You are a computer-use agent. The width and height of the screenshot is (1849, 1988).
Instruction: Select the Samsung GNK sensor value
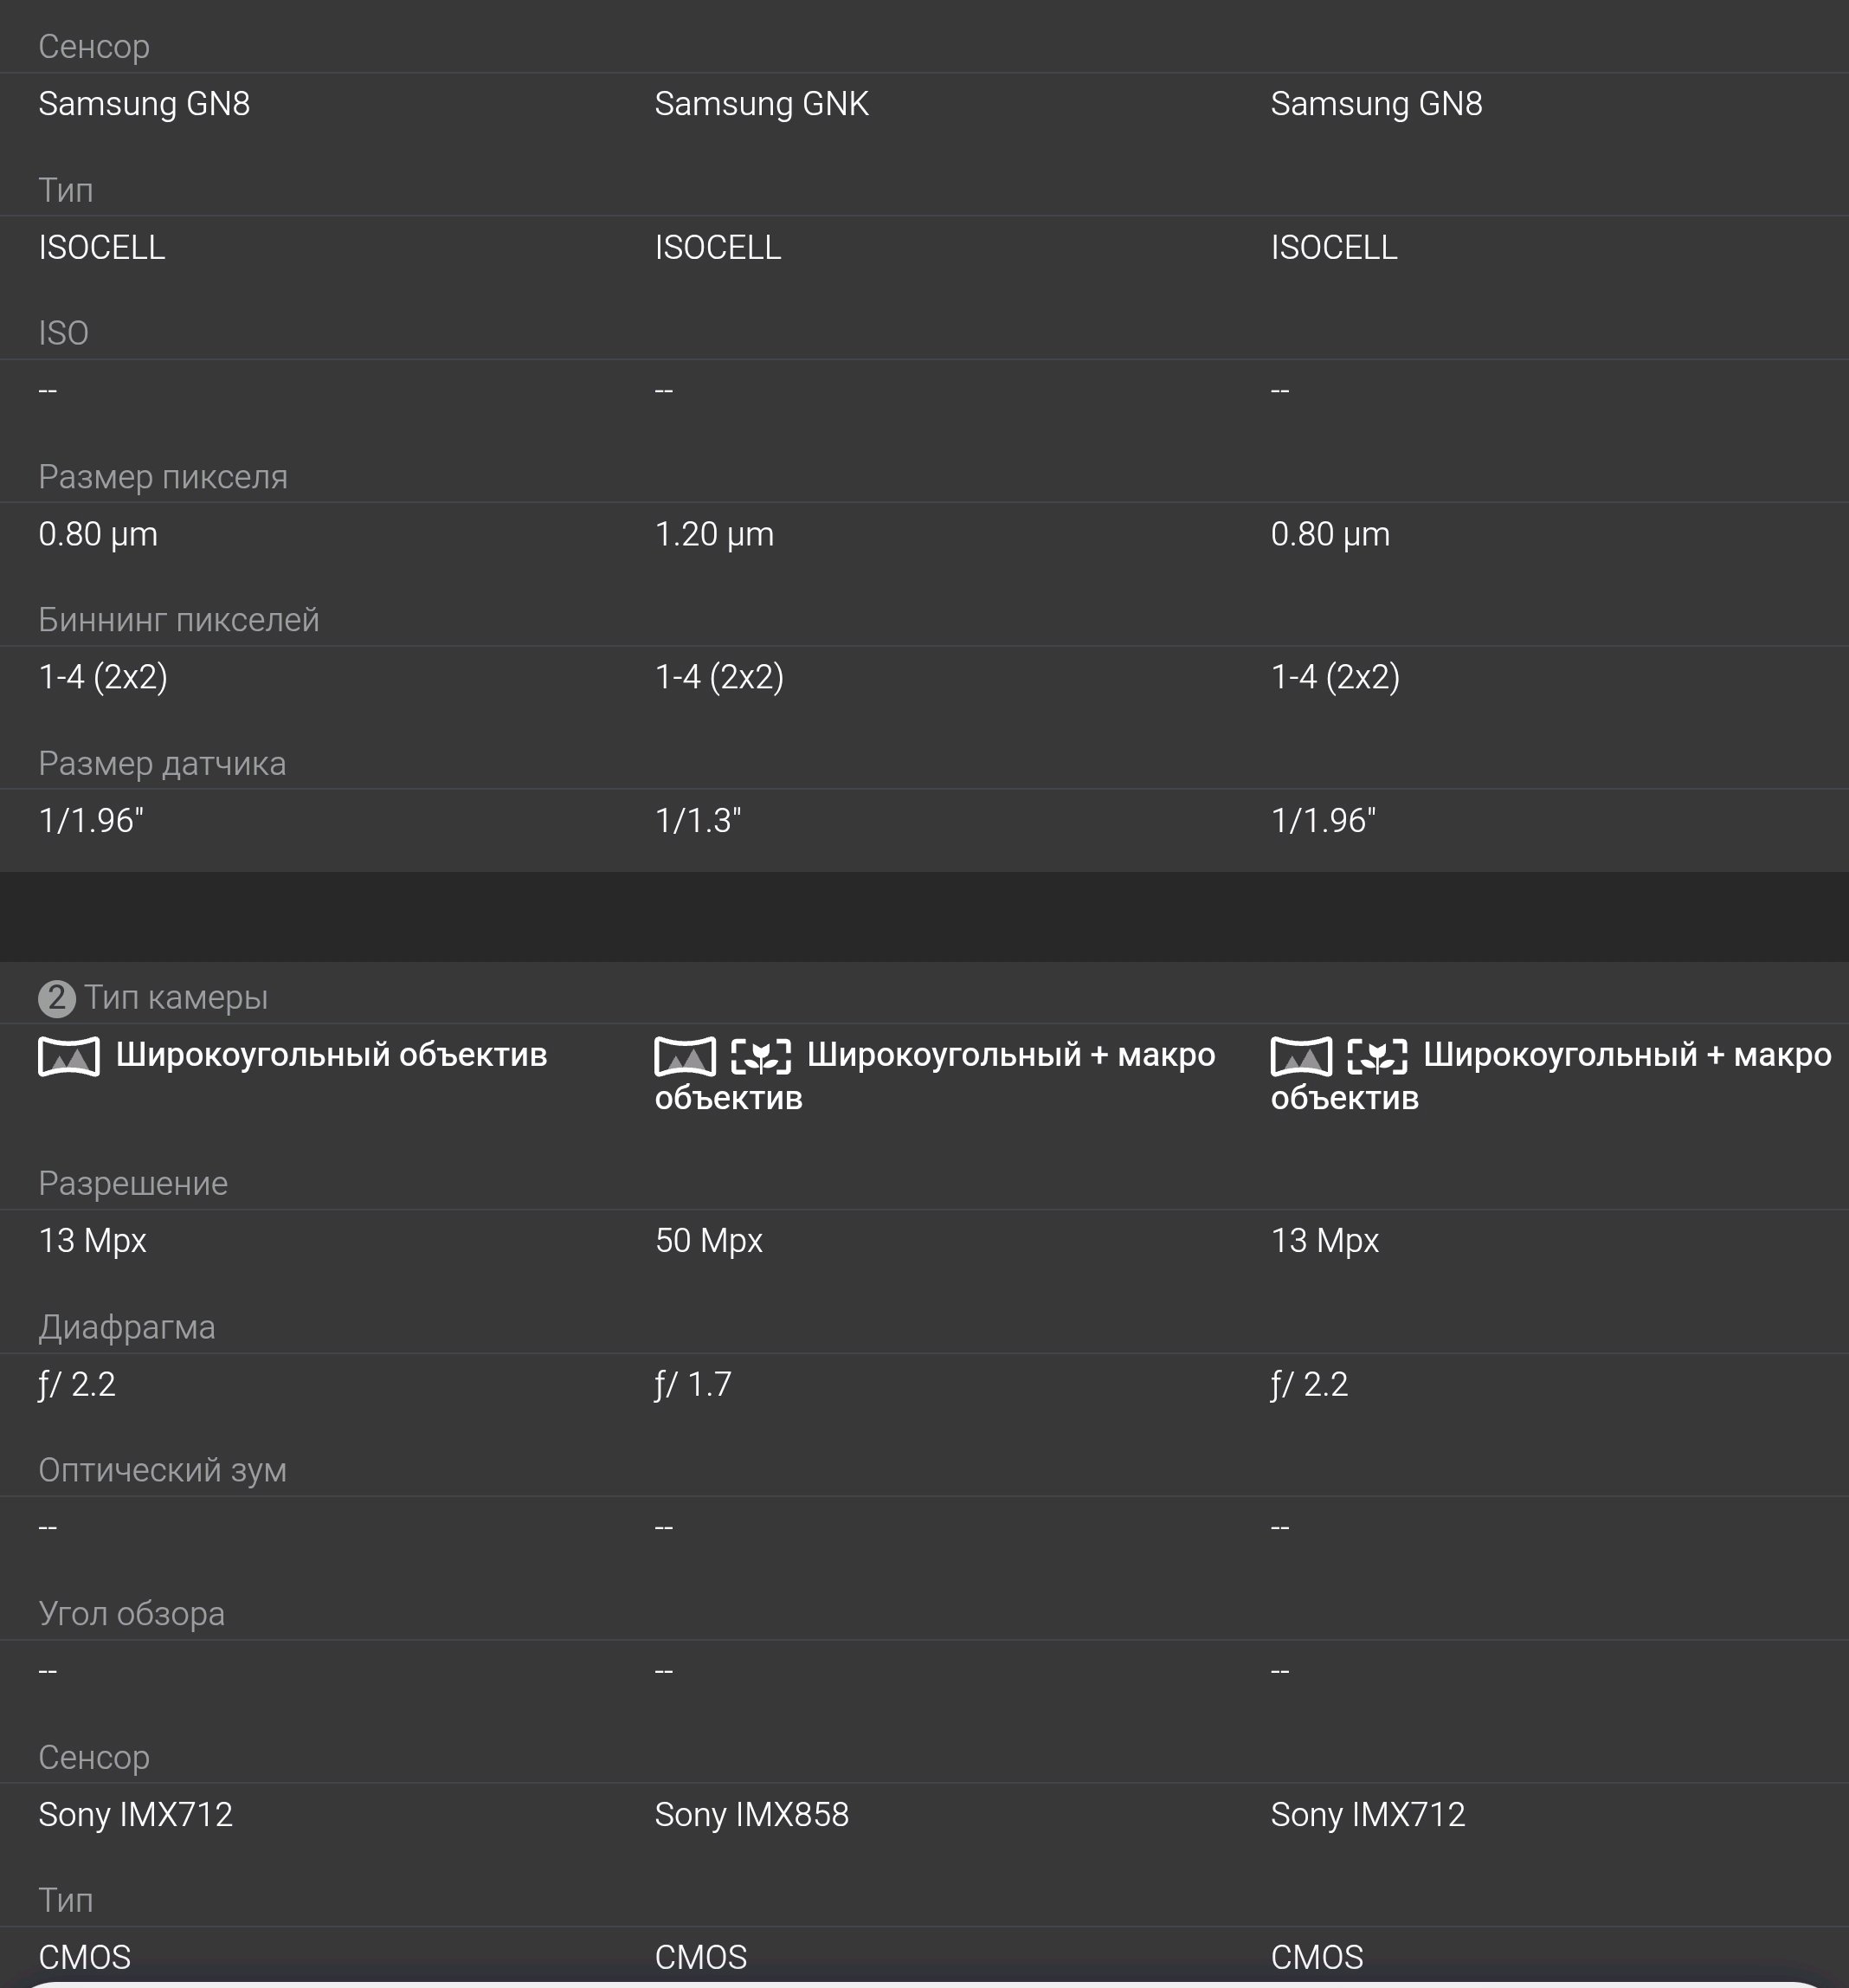tap(761, 104)
